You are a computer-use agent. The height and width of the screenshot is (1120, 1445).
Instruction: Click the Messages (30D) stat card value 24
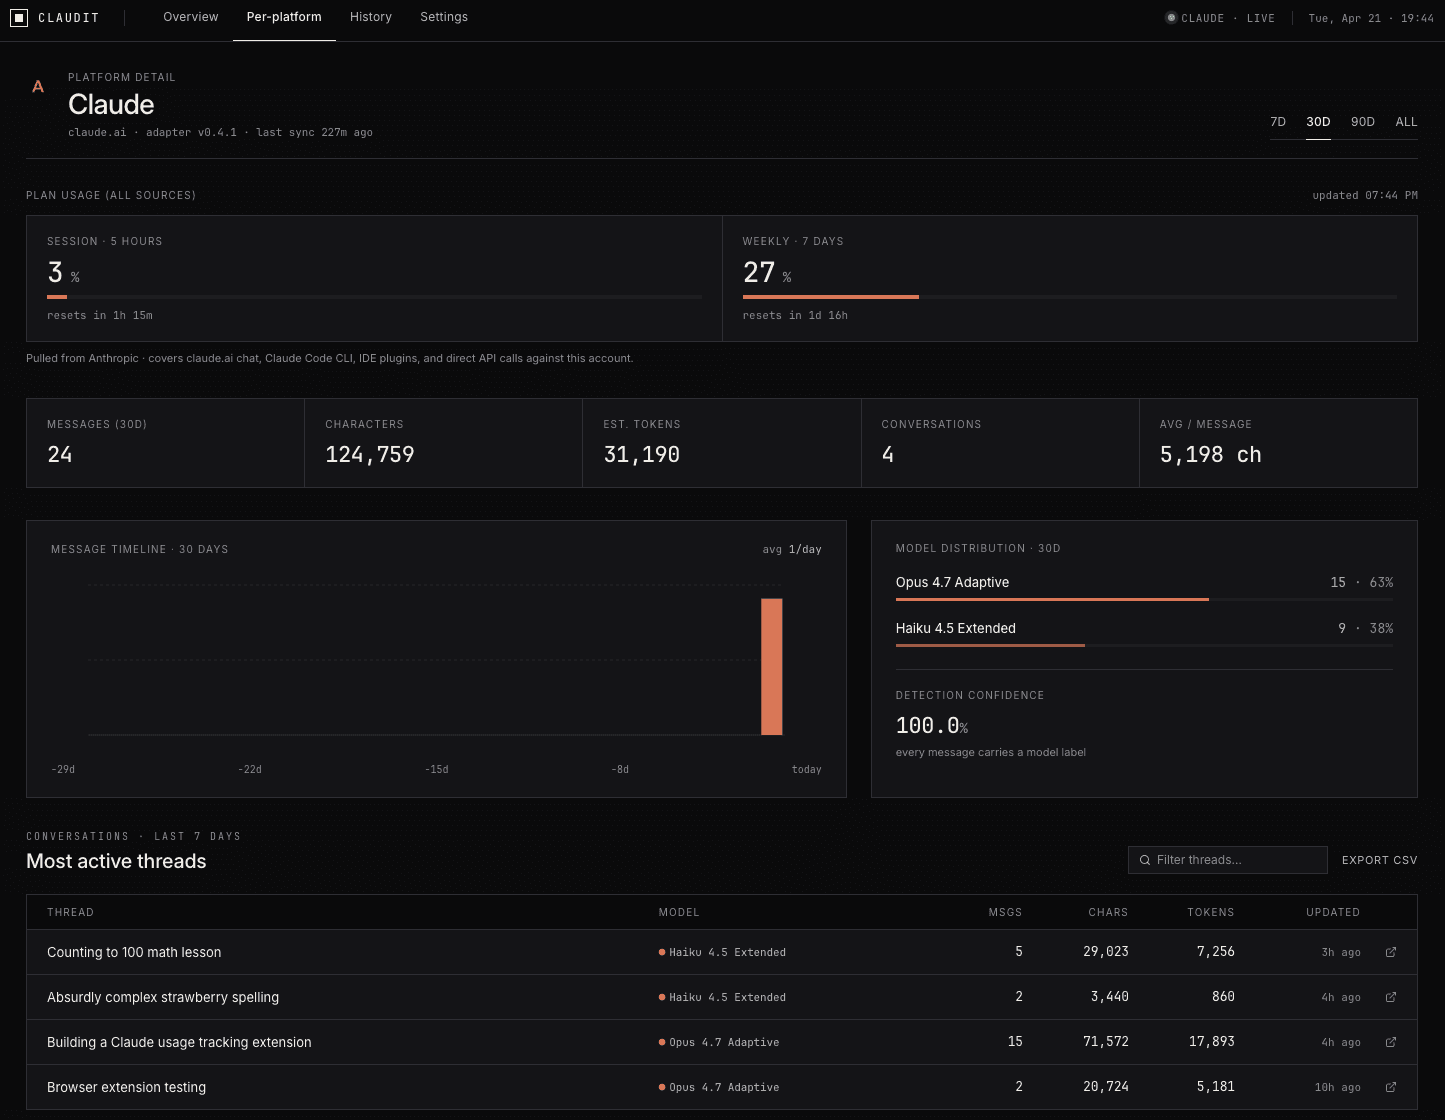point(60,455)
